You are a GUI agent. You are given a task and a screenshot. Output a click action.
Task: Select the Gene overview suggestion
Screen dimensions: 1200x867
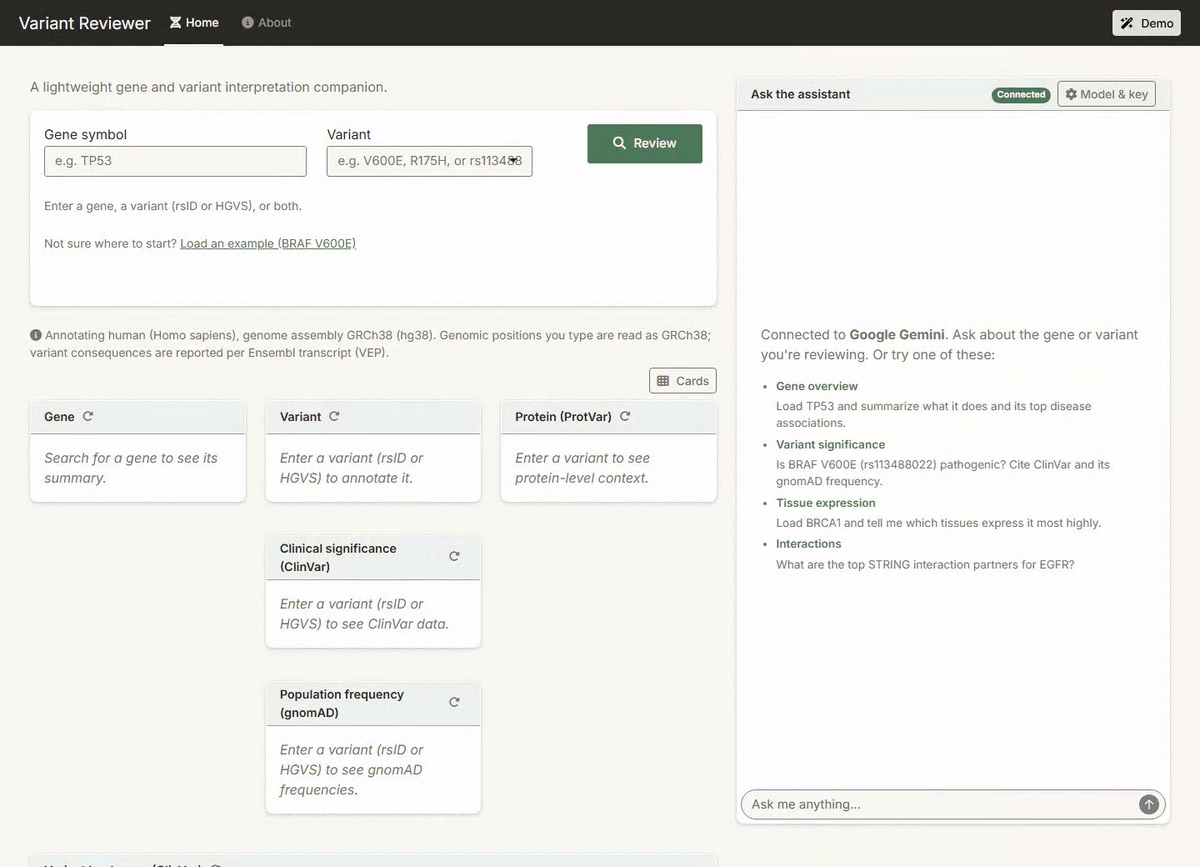tap(817, 386)
